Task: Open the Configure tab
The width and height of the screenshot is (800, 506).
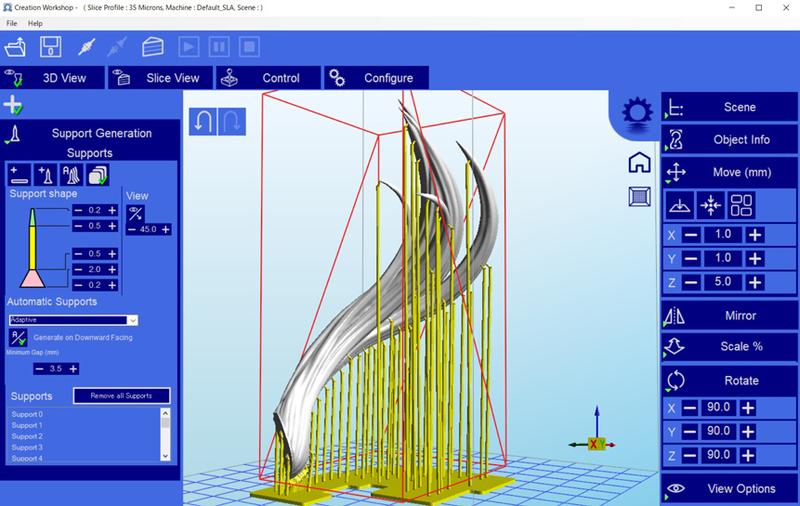Action: pos(376,78)
